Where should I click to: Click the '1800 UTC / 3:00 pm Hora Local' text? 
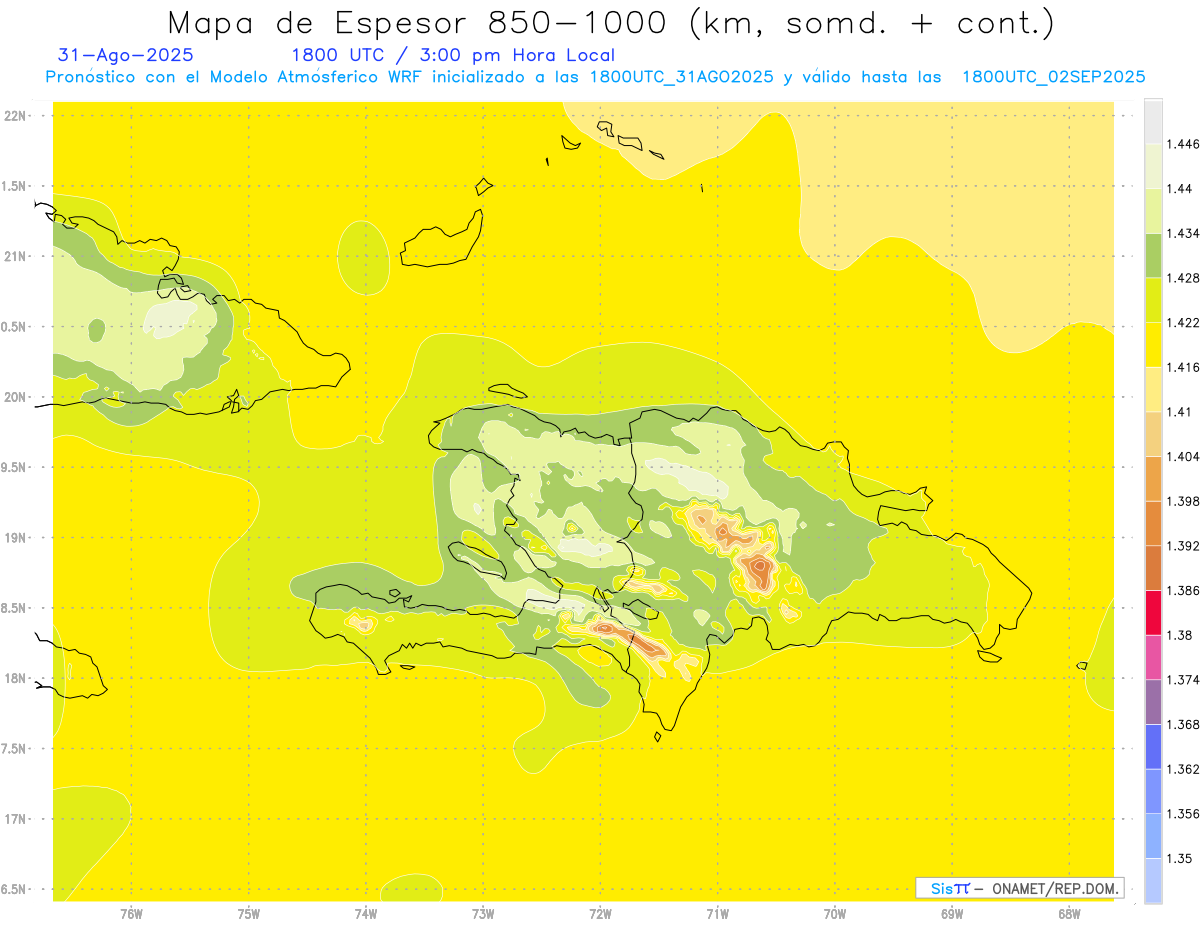[453, 55]
